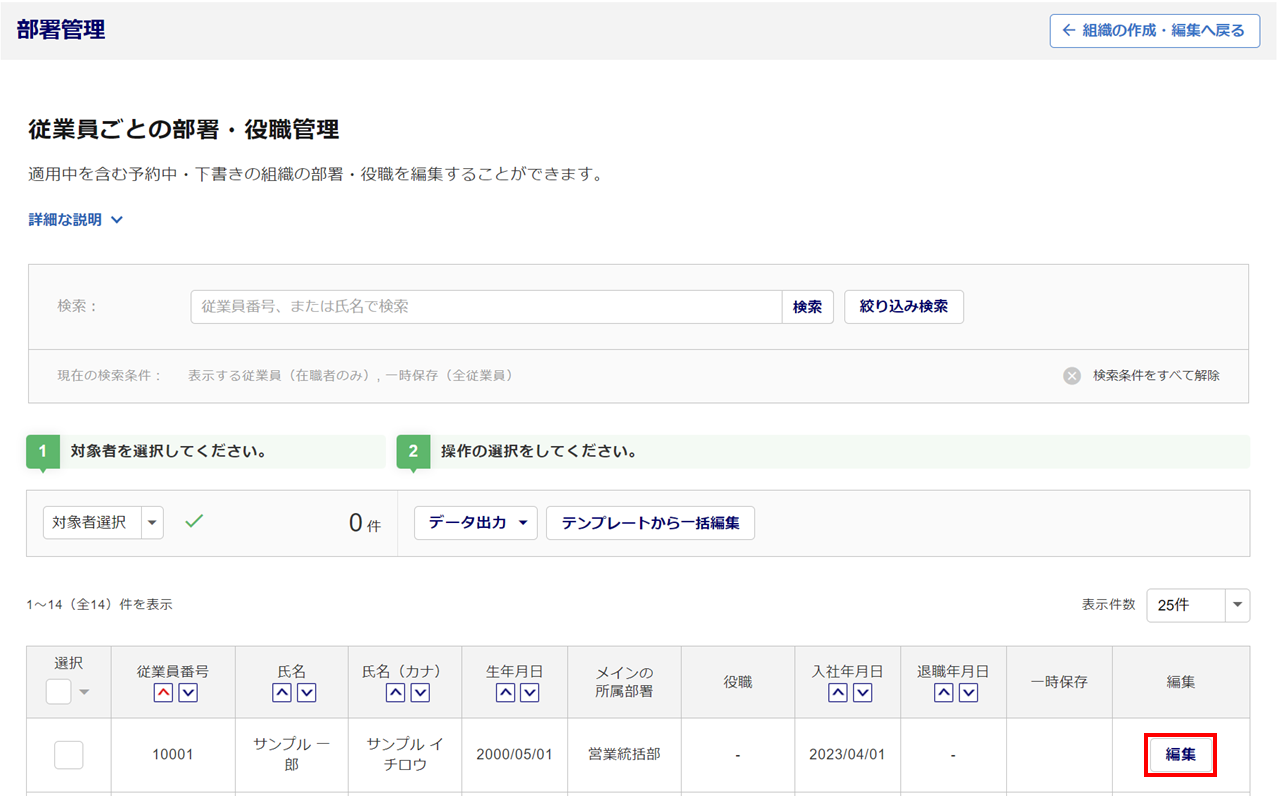The height and width of the screenshot is (796, 1280).
Task: Click the 検索 button
Action: pyautogui.click(x=807, y=307)
